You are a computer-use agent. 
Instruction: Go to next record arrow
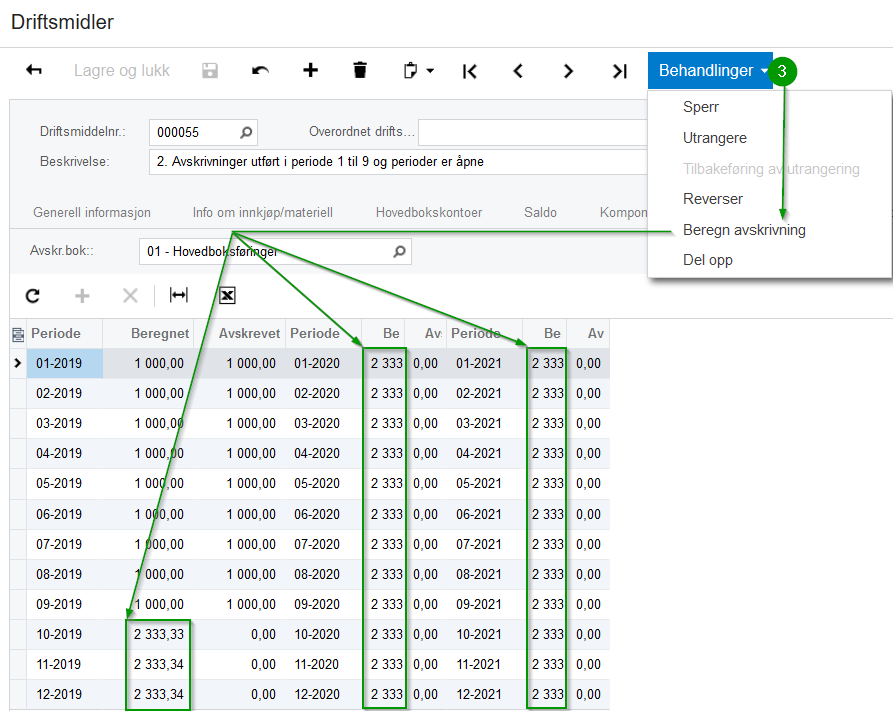(568, 71)
